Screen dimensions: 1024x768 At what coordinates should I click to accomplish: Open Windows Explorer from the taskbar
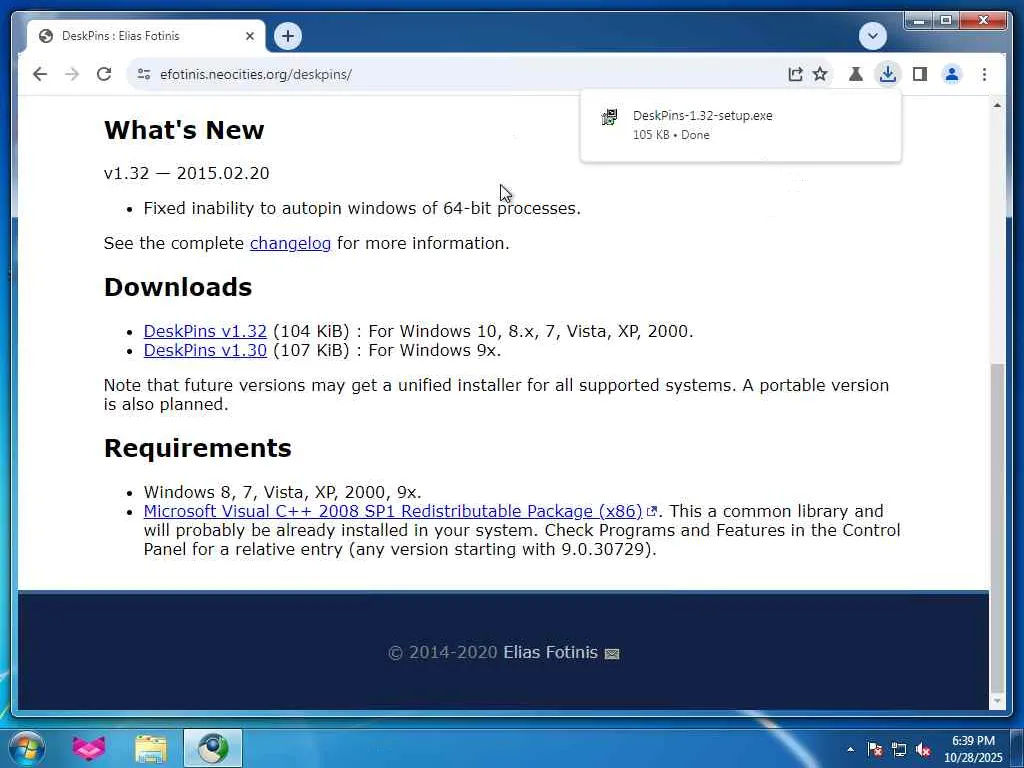[151, 748]
